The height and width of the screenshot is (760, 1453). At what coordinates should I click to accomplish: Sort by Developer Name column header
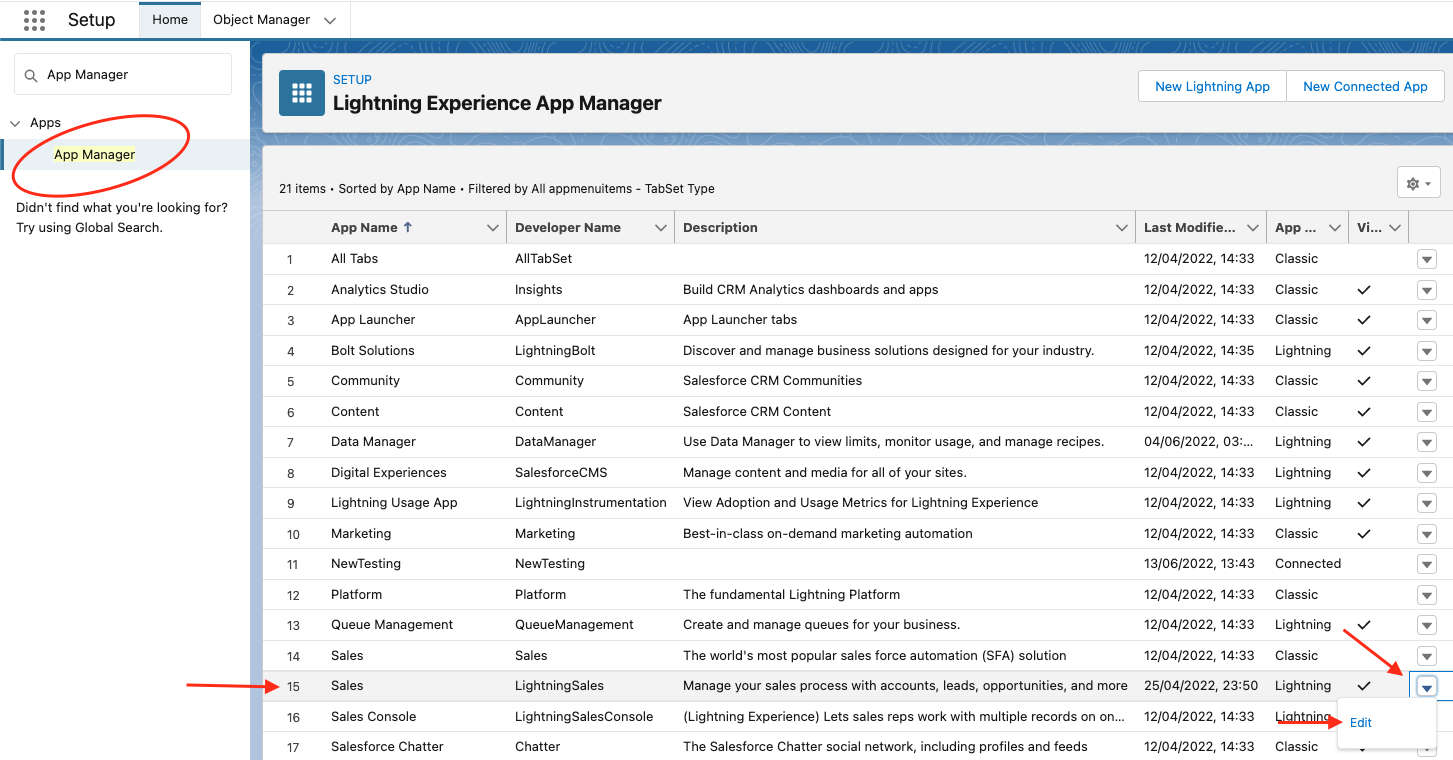(x=568, y=228)
